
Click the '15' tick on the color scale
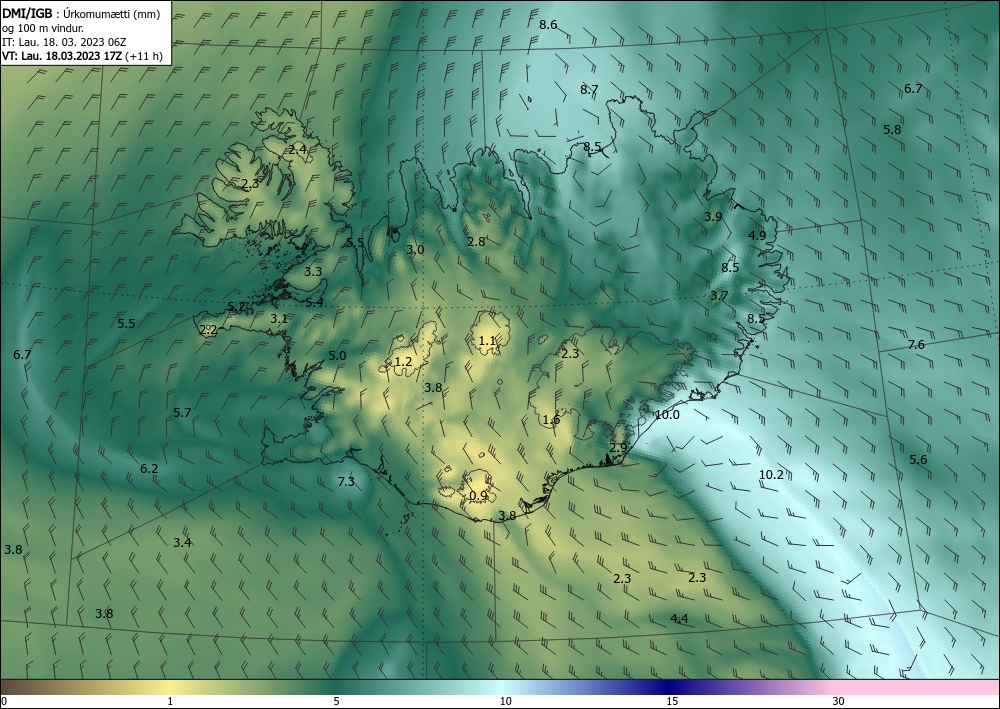tap(672, 702)
